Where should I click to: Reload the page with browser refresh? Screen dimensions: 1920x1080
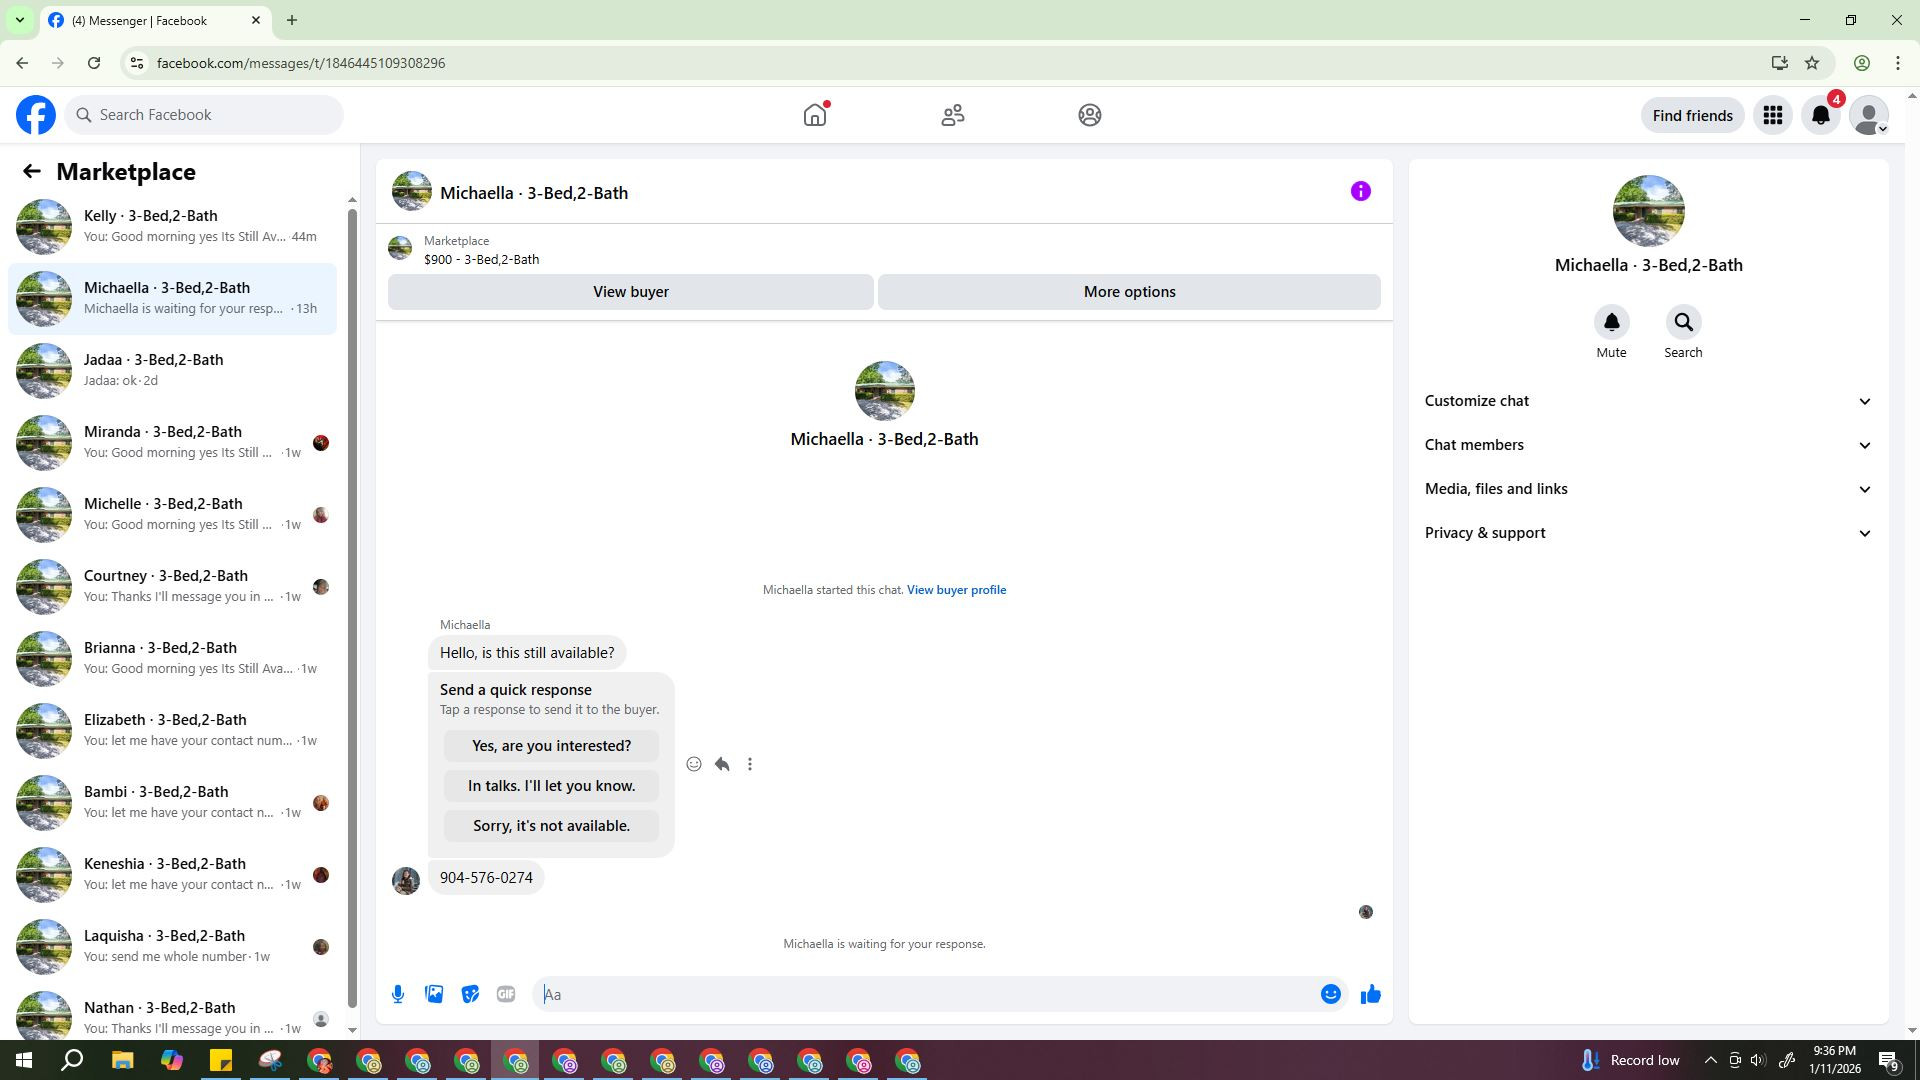point(94,63)
